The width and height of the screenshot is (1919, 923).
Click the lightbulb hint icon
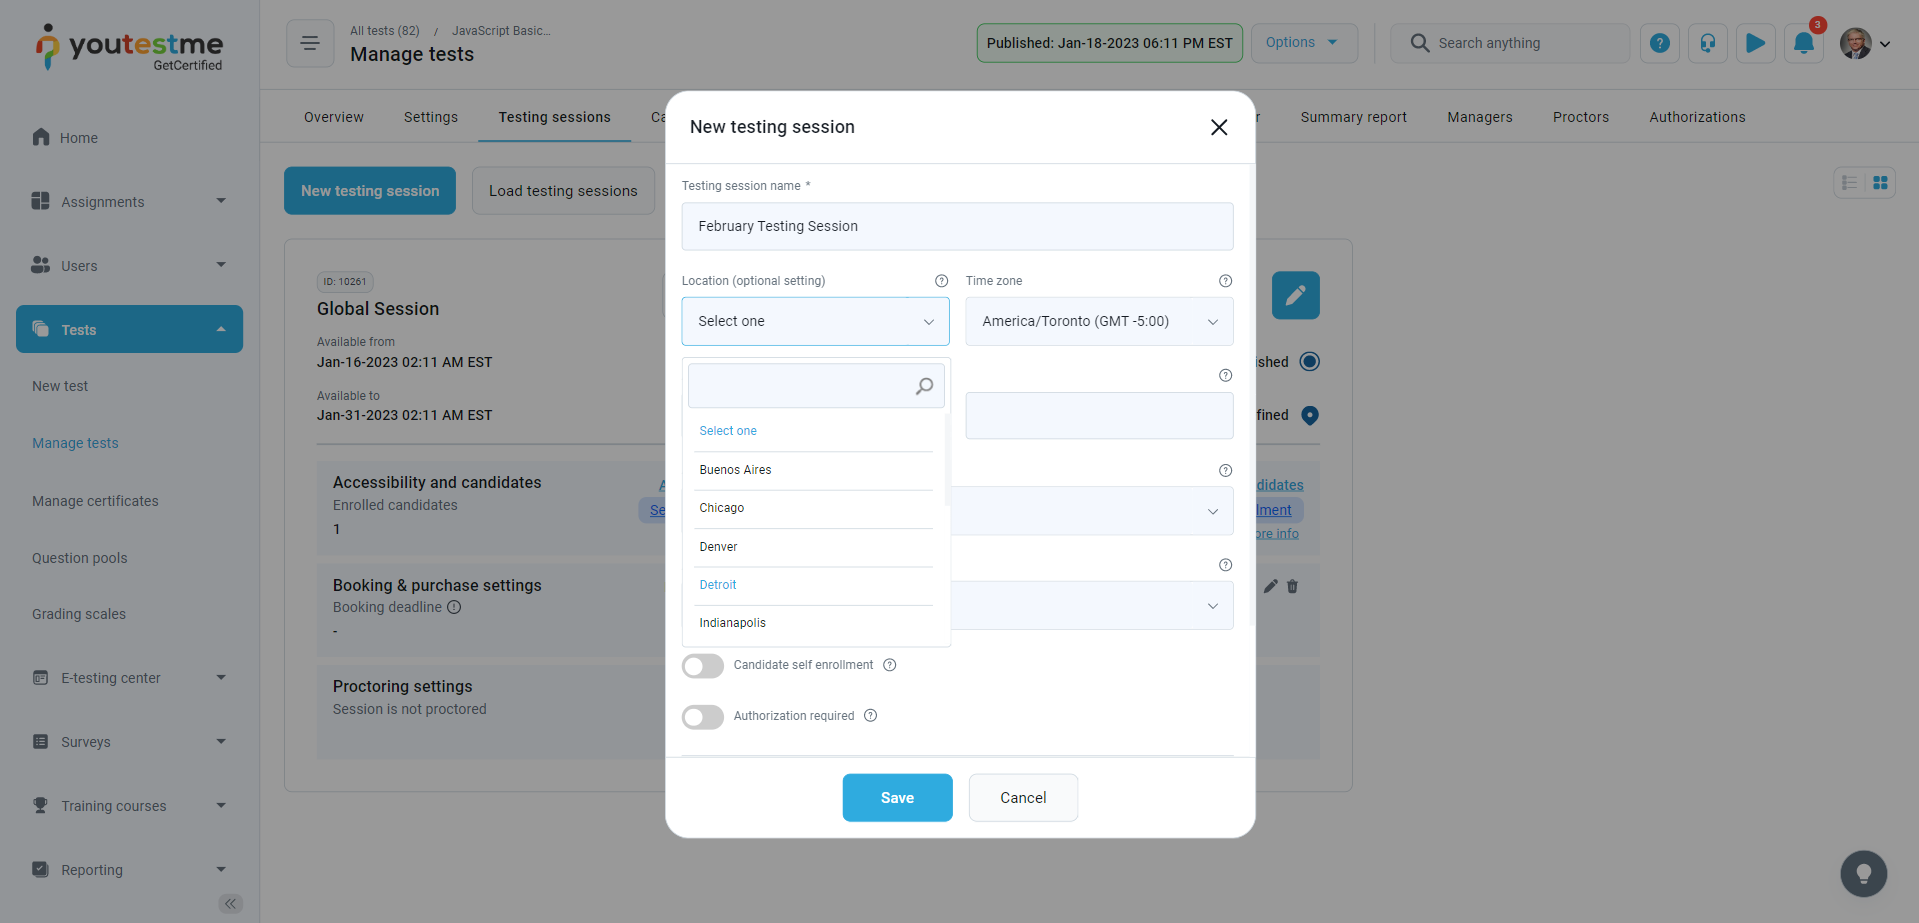coord(1863,874)
